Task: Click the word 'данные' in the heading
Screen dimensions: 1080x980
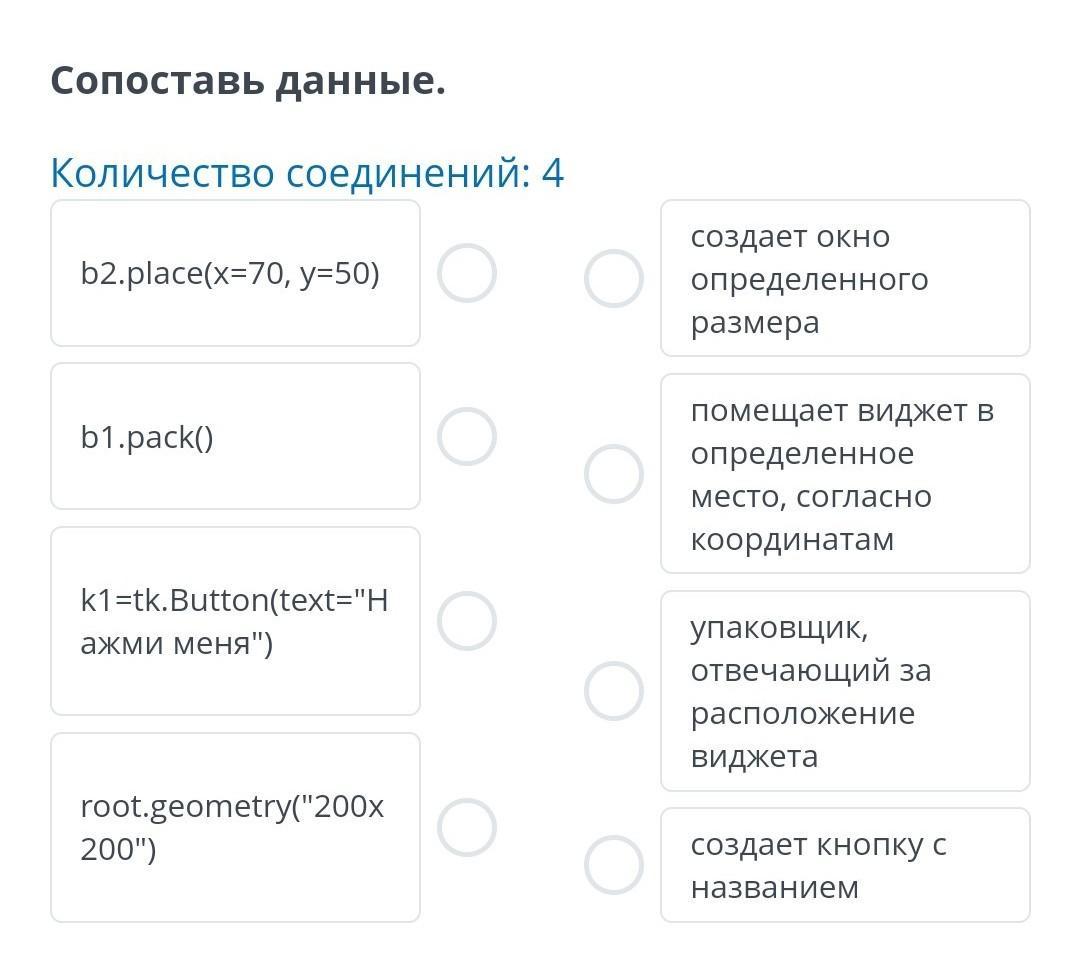Action: [x=359, y=81]
